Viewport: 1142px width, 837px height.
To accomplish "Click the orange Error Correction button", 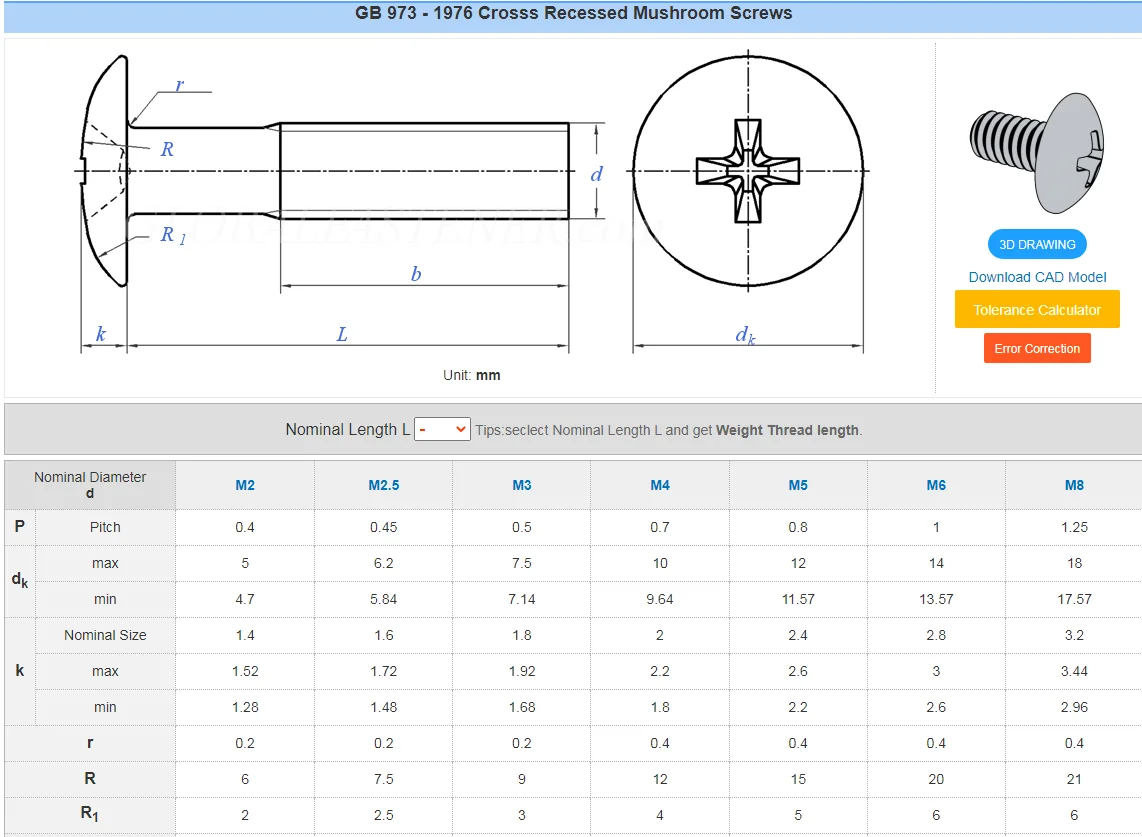I will 1037,348.
